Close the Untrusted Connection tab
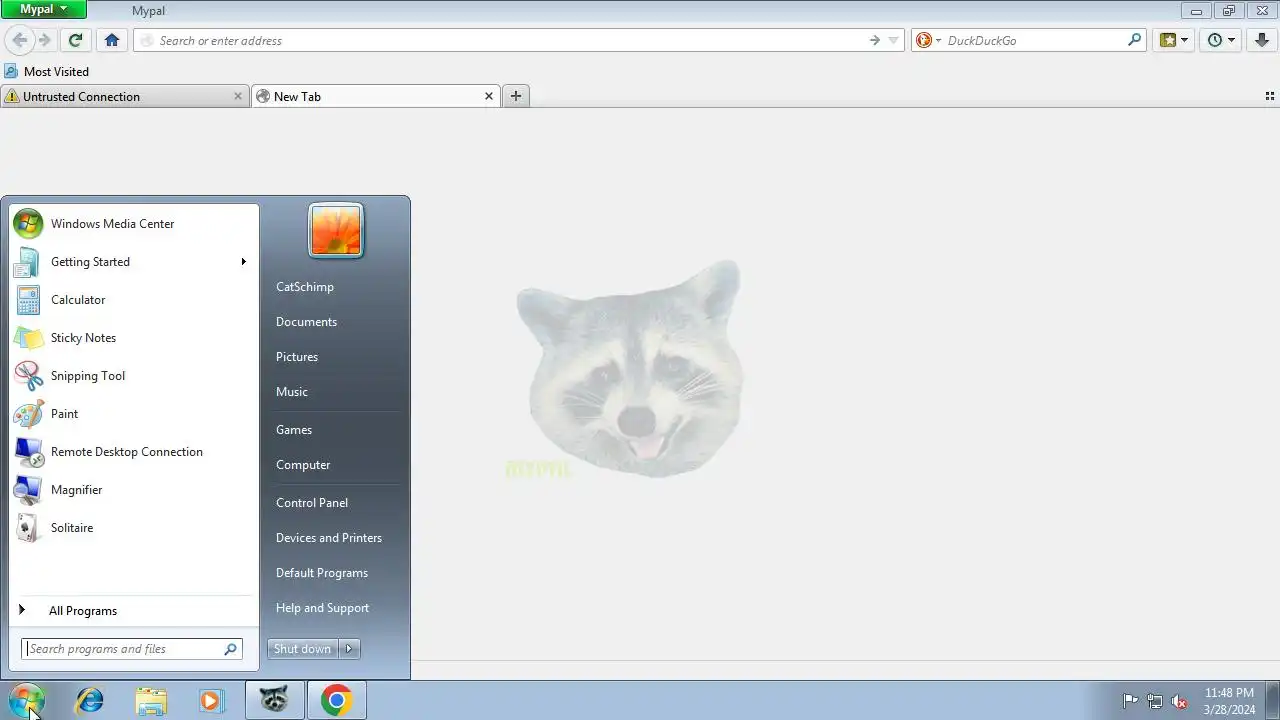Image resolution: width=1280 pixels, height=720 pixels. (x=238, y=96)
